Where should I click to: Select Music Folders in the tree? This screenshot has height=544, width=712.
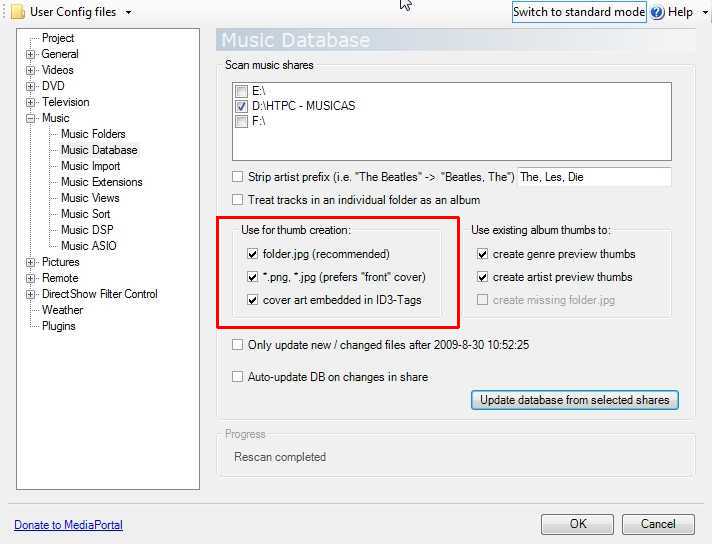[93, 134]
